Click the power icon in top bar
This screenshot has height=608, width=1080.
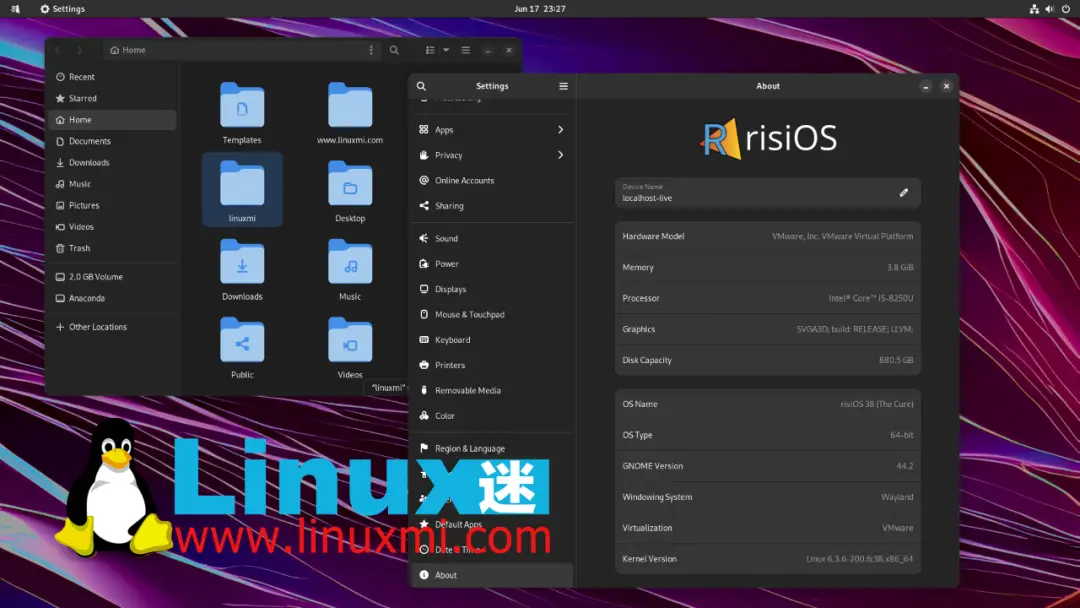[1066, 9]
